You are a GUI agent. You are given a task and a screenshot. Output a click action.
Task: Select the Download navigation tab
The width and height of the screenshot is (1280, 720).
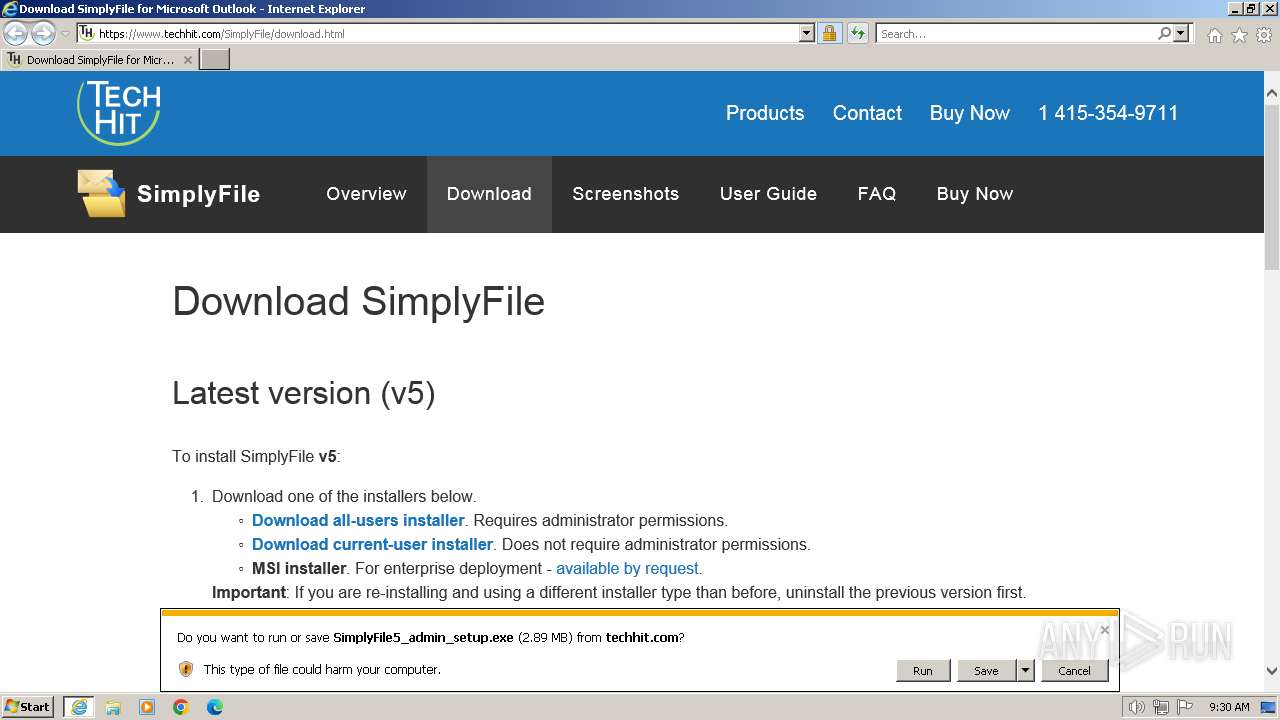point(489,194)
